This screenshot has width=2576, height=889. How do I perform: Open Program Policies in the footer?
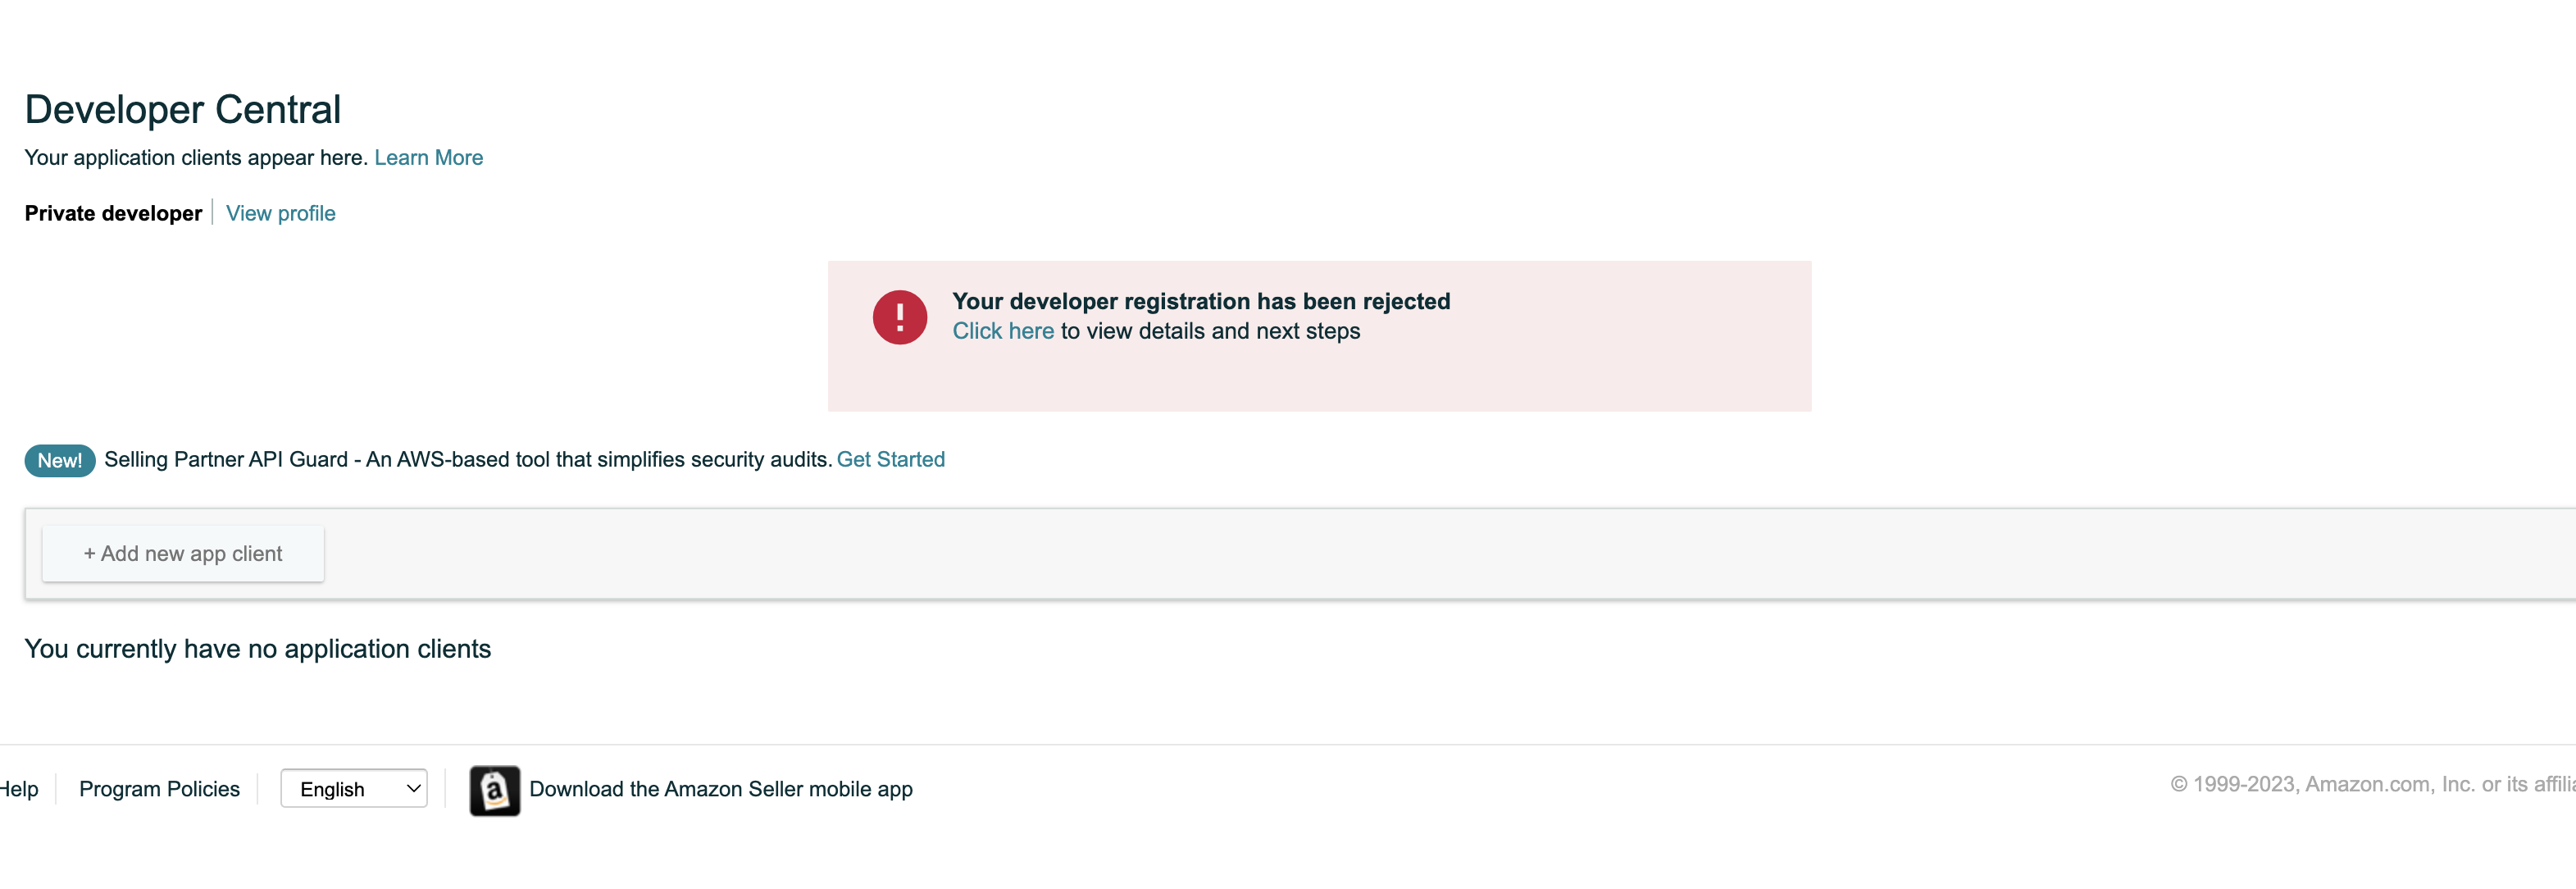click(159, 789)
